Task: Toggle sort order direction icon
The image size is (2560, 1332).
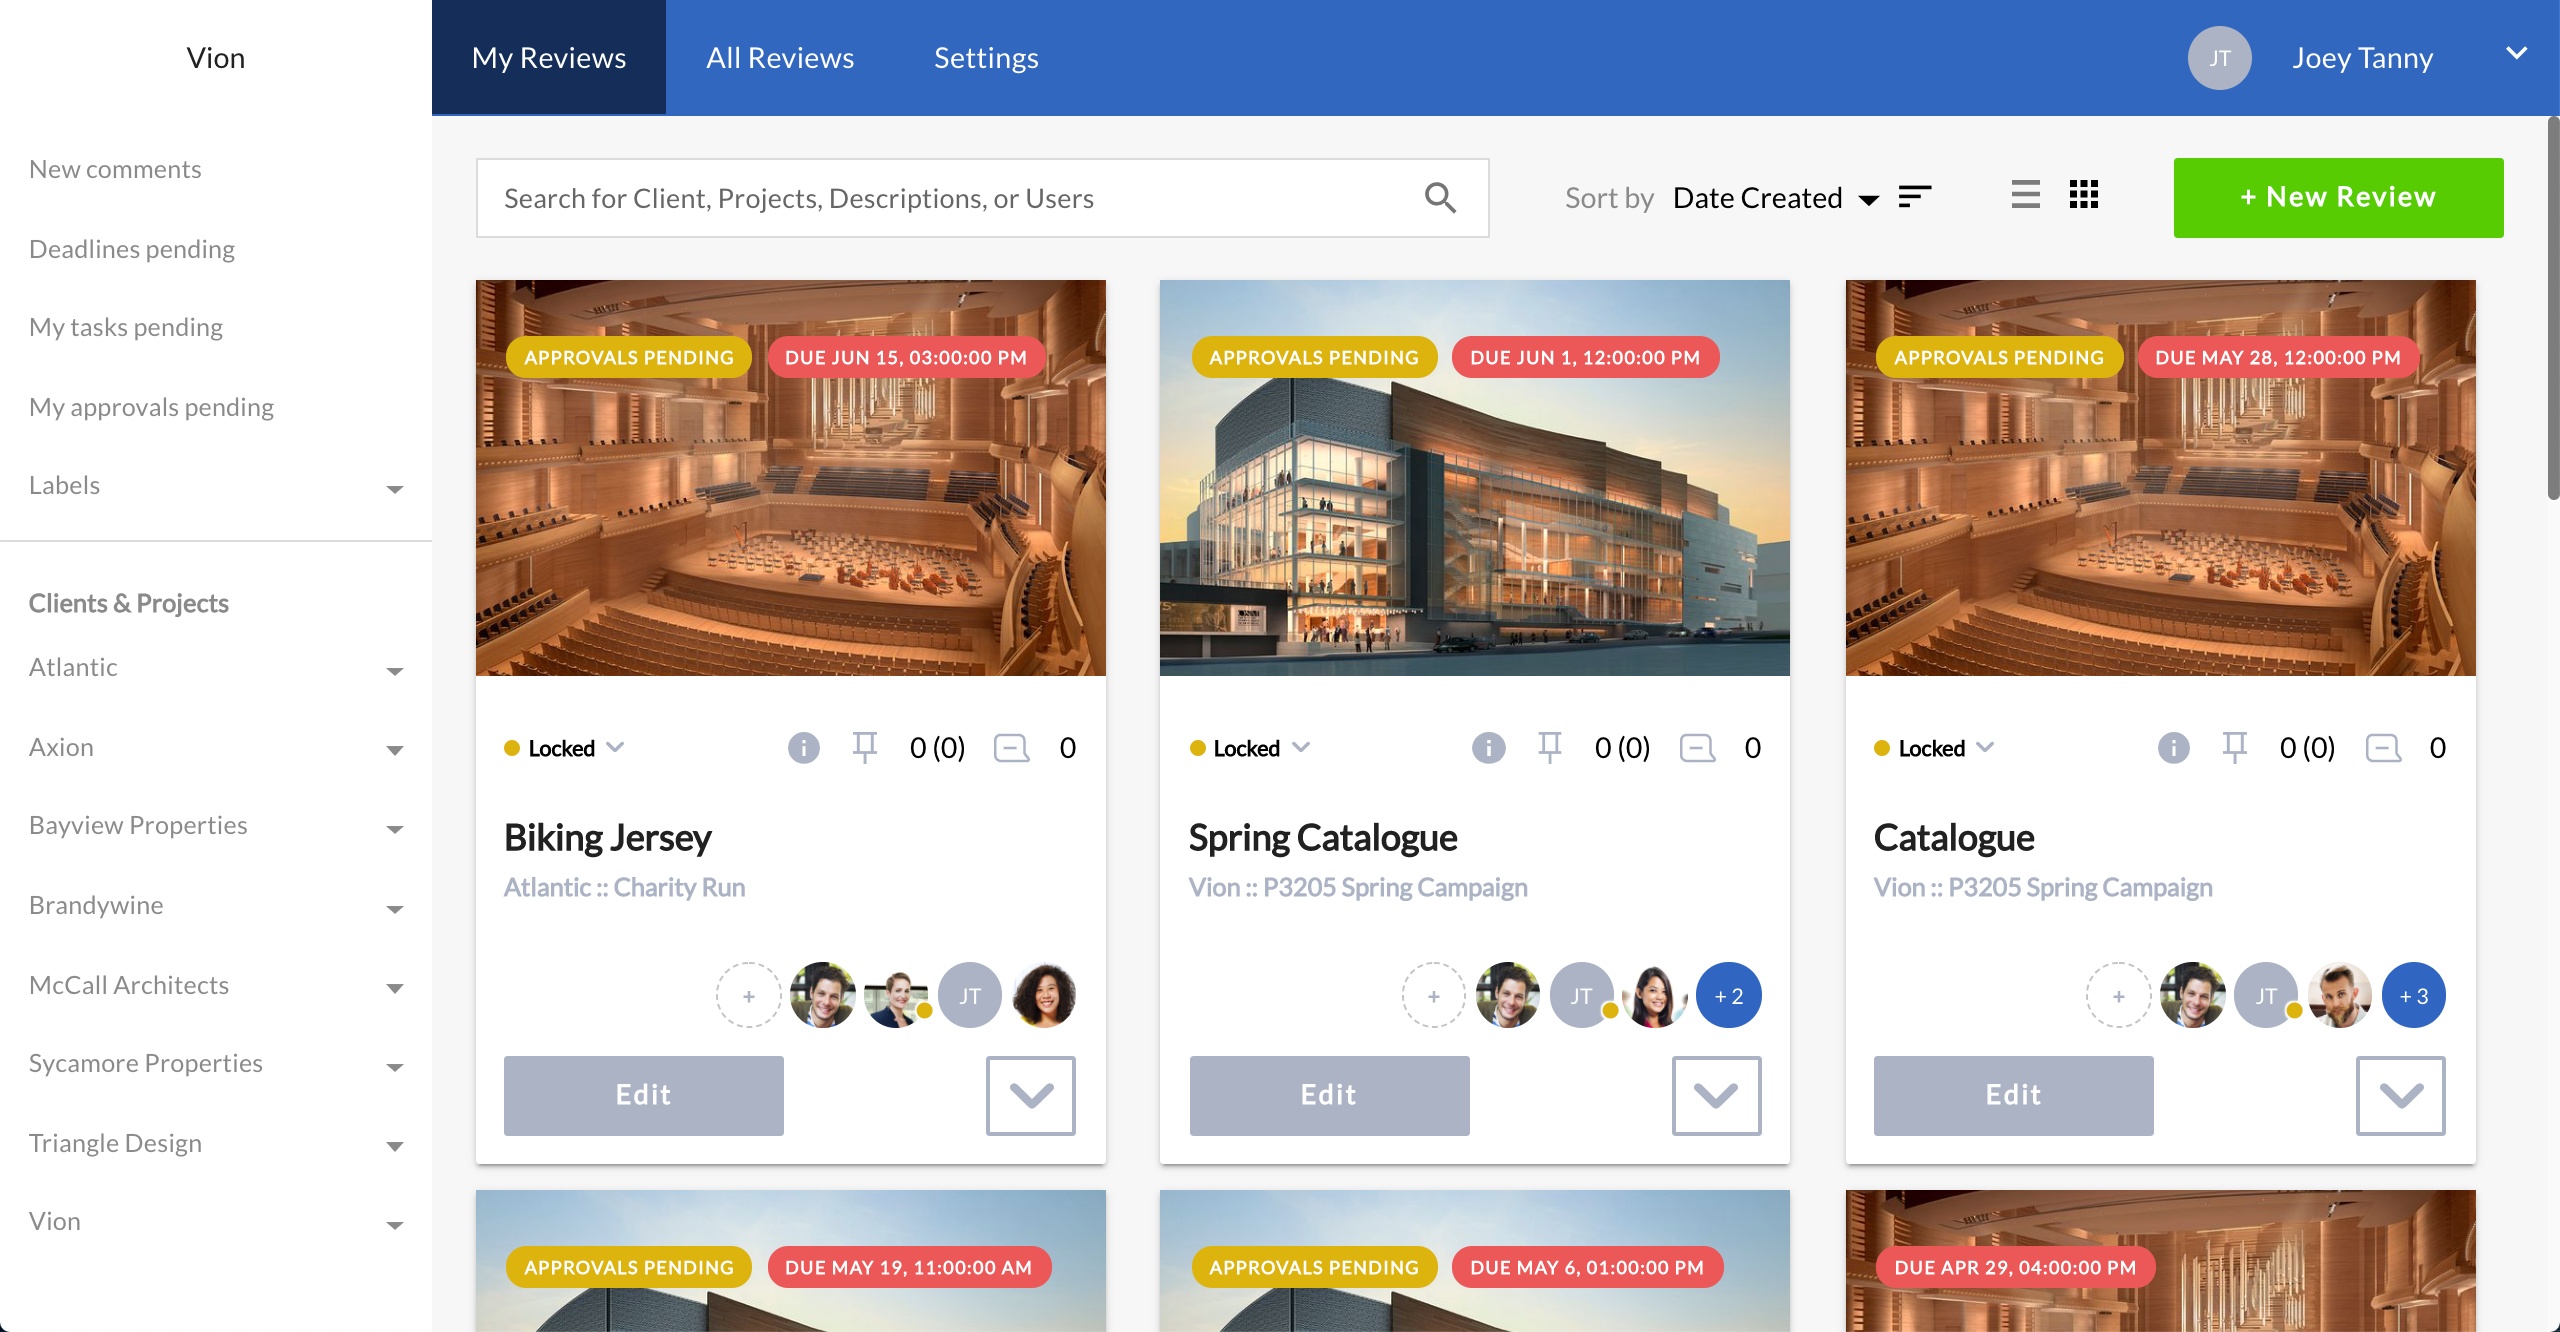Action: click(1914, 197)
